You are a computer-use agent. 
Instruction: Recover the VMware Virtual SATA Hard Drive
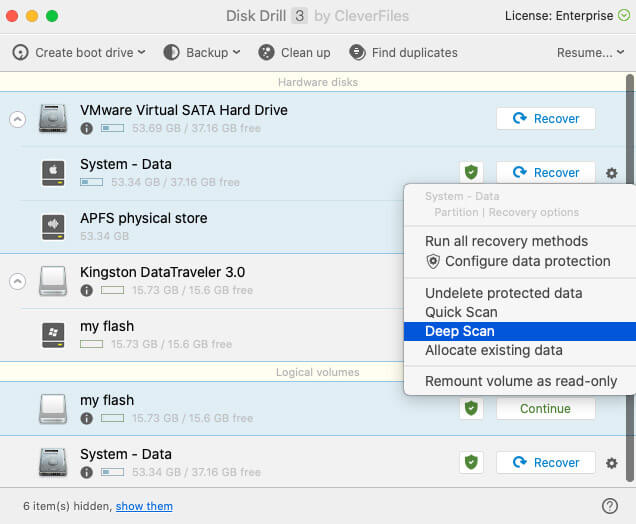pyautogui.click(x=546, y=118)
